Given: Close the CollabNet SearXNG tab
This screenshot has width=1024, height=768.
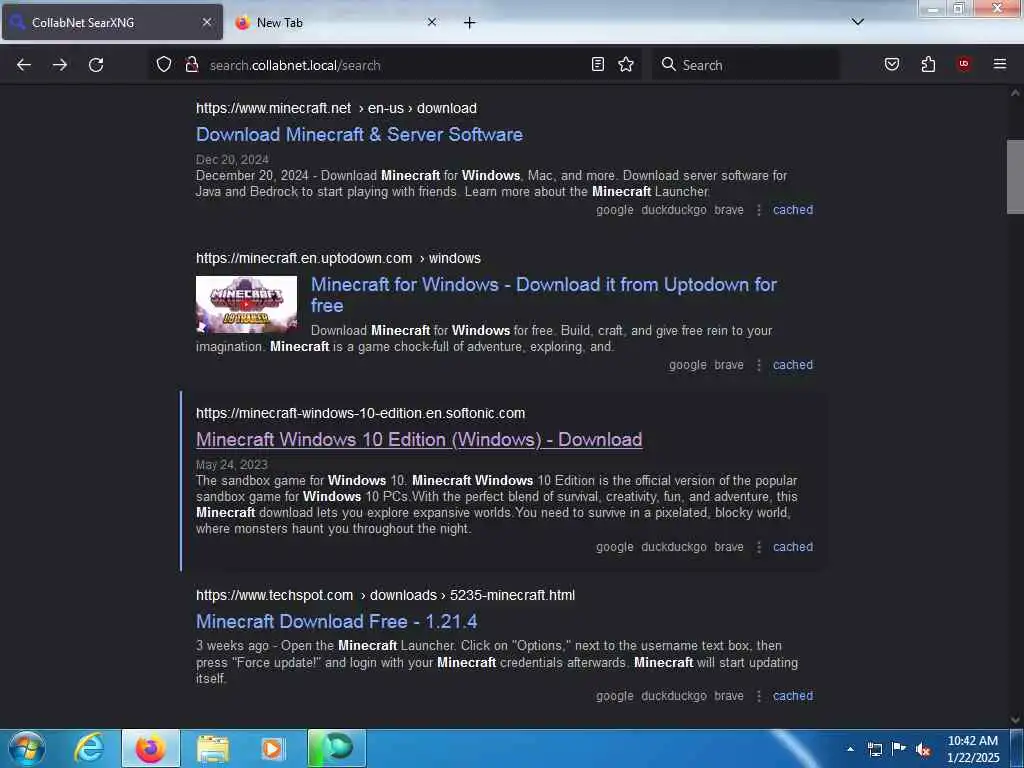Looking at the screenshot, I should (206, 22).
